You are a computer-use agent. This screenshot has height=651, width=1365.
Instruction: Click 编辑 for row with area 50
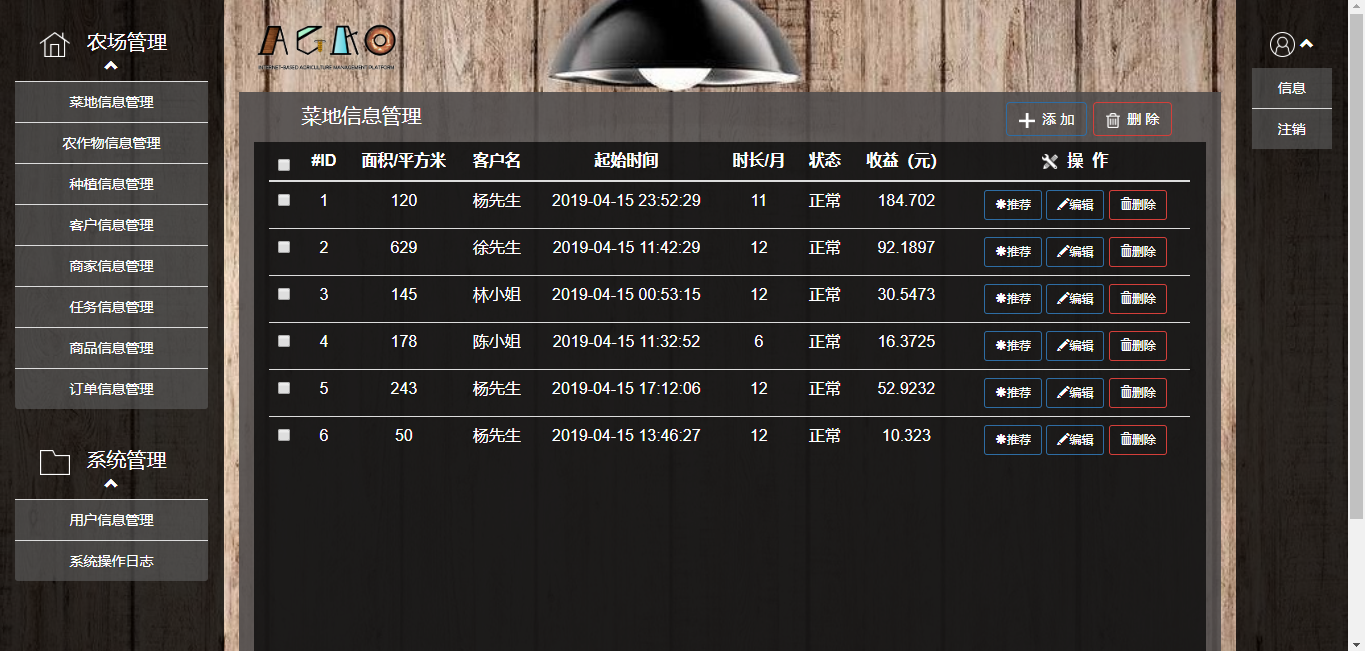[1075, 440]
